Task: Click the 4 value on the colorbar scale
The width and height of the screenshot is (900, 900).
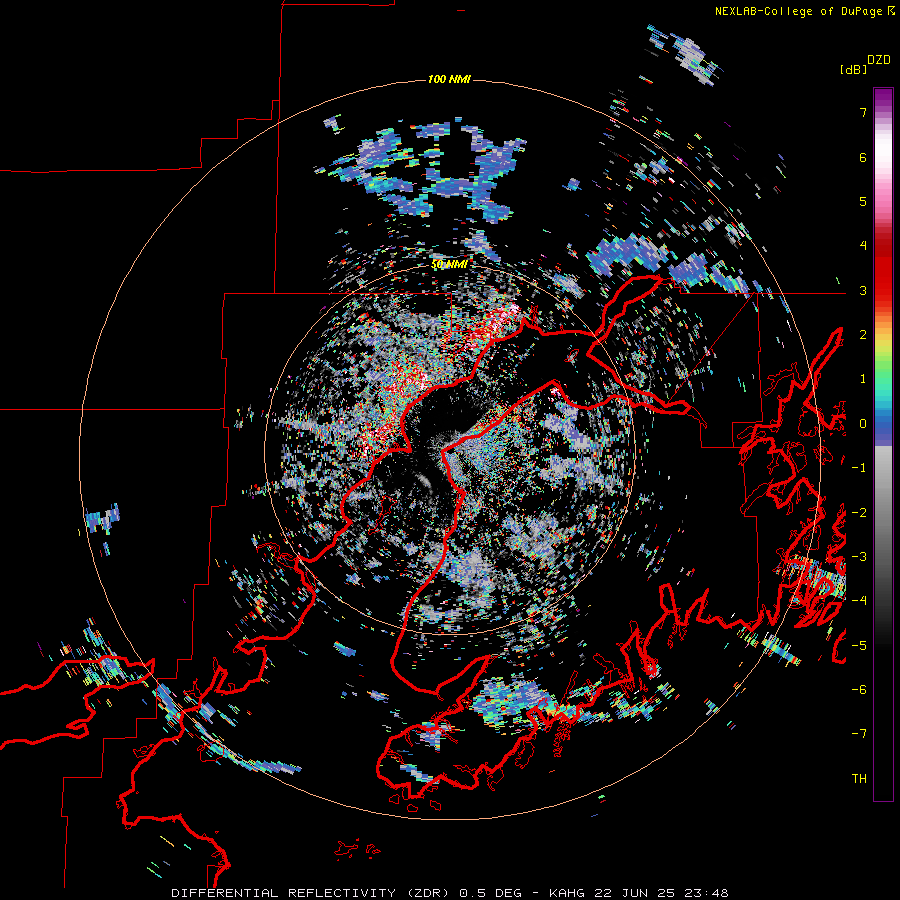Action: (x=863, y=246)
